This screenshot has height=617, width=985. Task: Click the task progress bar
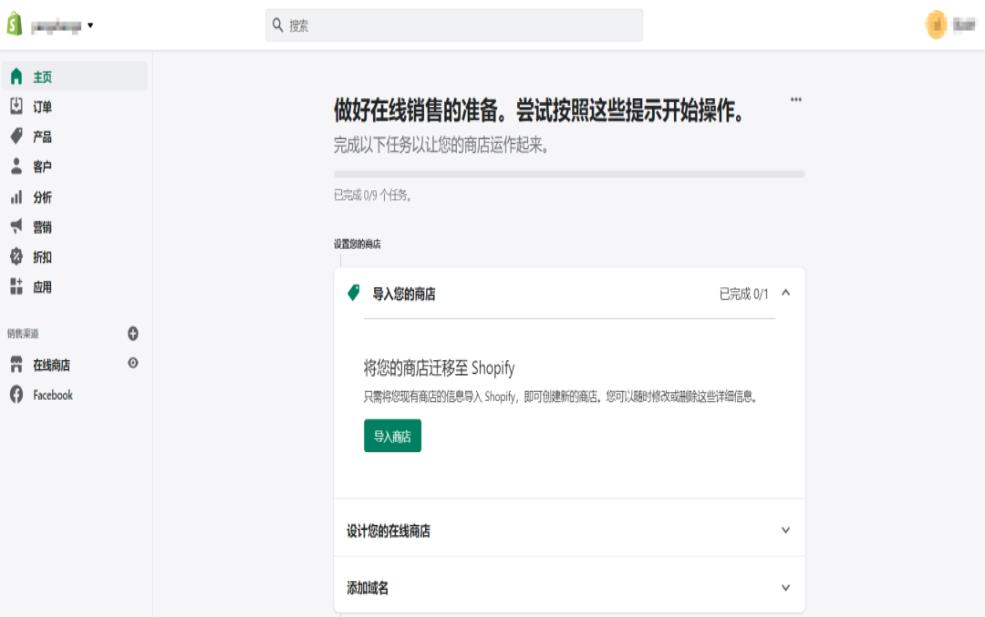click(569, 174)
